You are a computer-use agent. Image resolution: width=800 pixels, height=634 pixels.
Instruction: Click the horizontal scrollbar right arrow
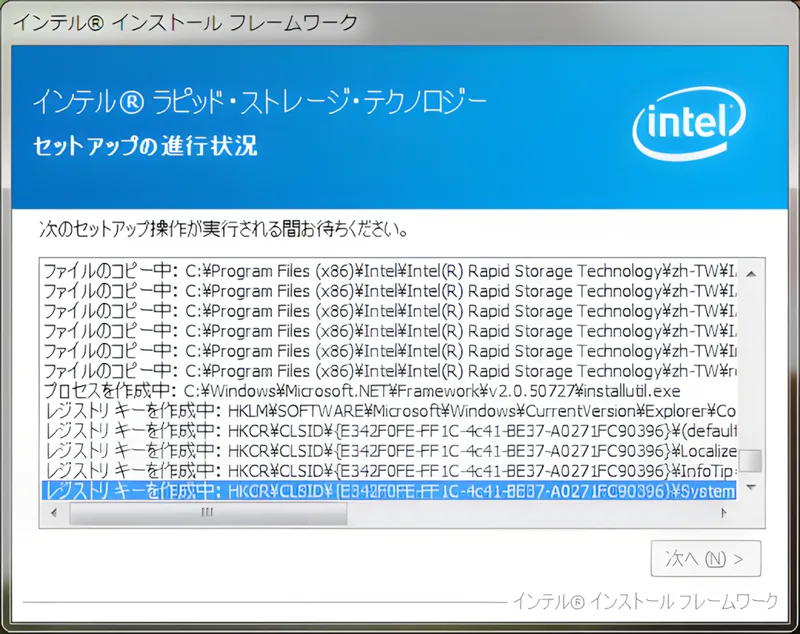tap(724, 511)
